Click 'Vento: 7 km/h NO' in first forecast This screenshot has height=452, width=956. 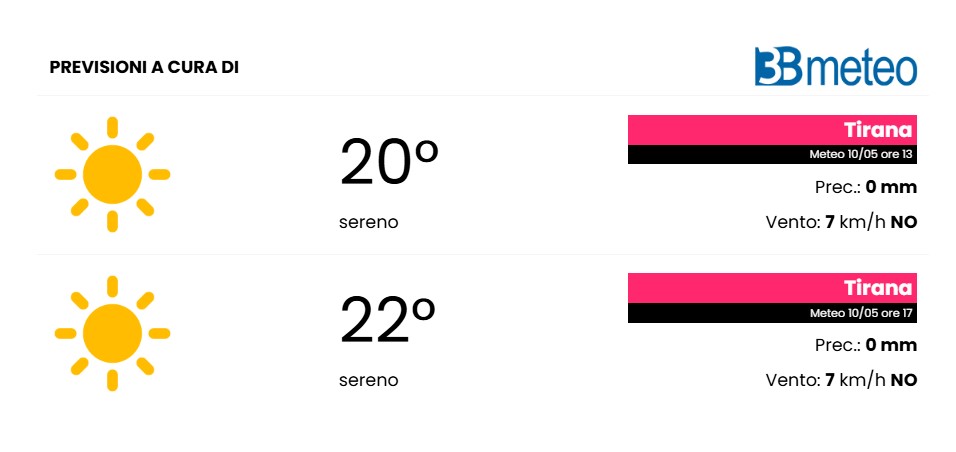pyautogui.click(x=841, y=223)
